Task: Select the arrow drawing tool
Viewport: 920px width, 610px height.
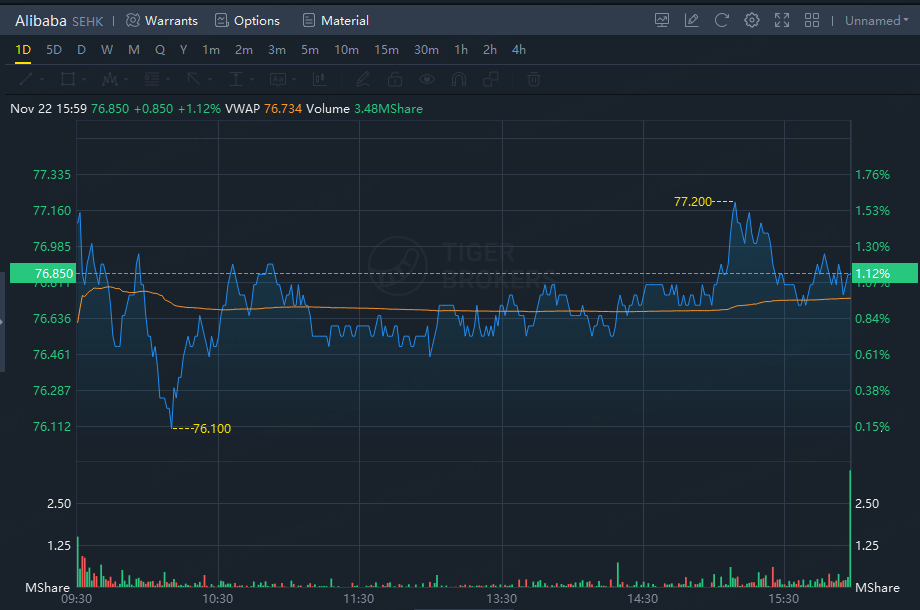Action: 194,79
